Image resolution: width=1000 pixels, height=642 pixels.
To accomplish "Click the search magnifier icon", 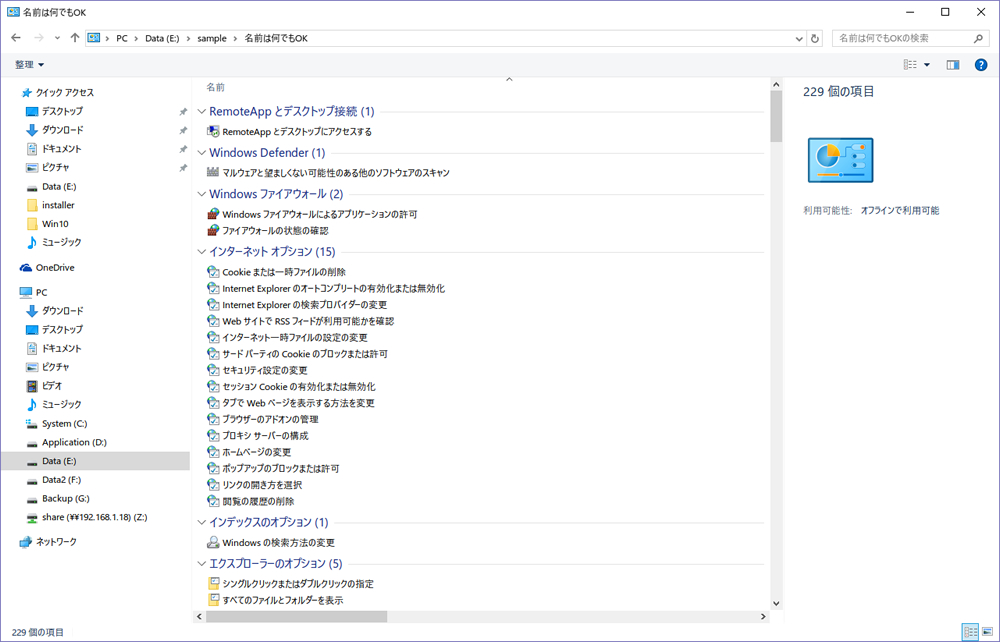I will (x=978, y=38).
